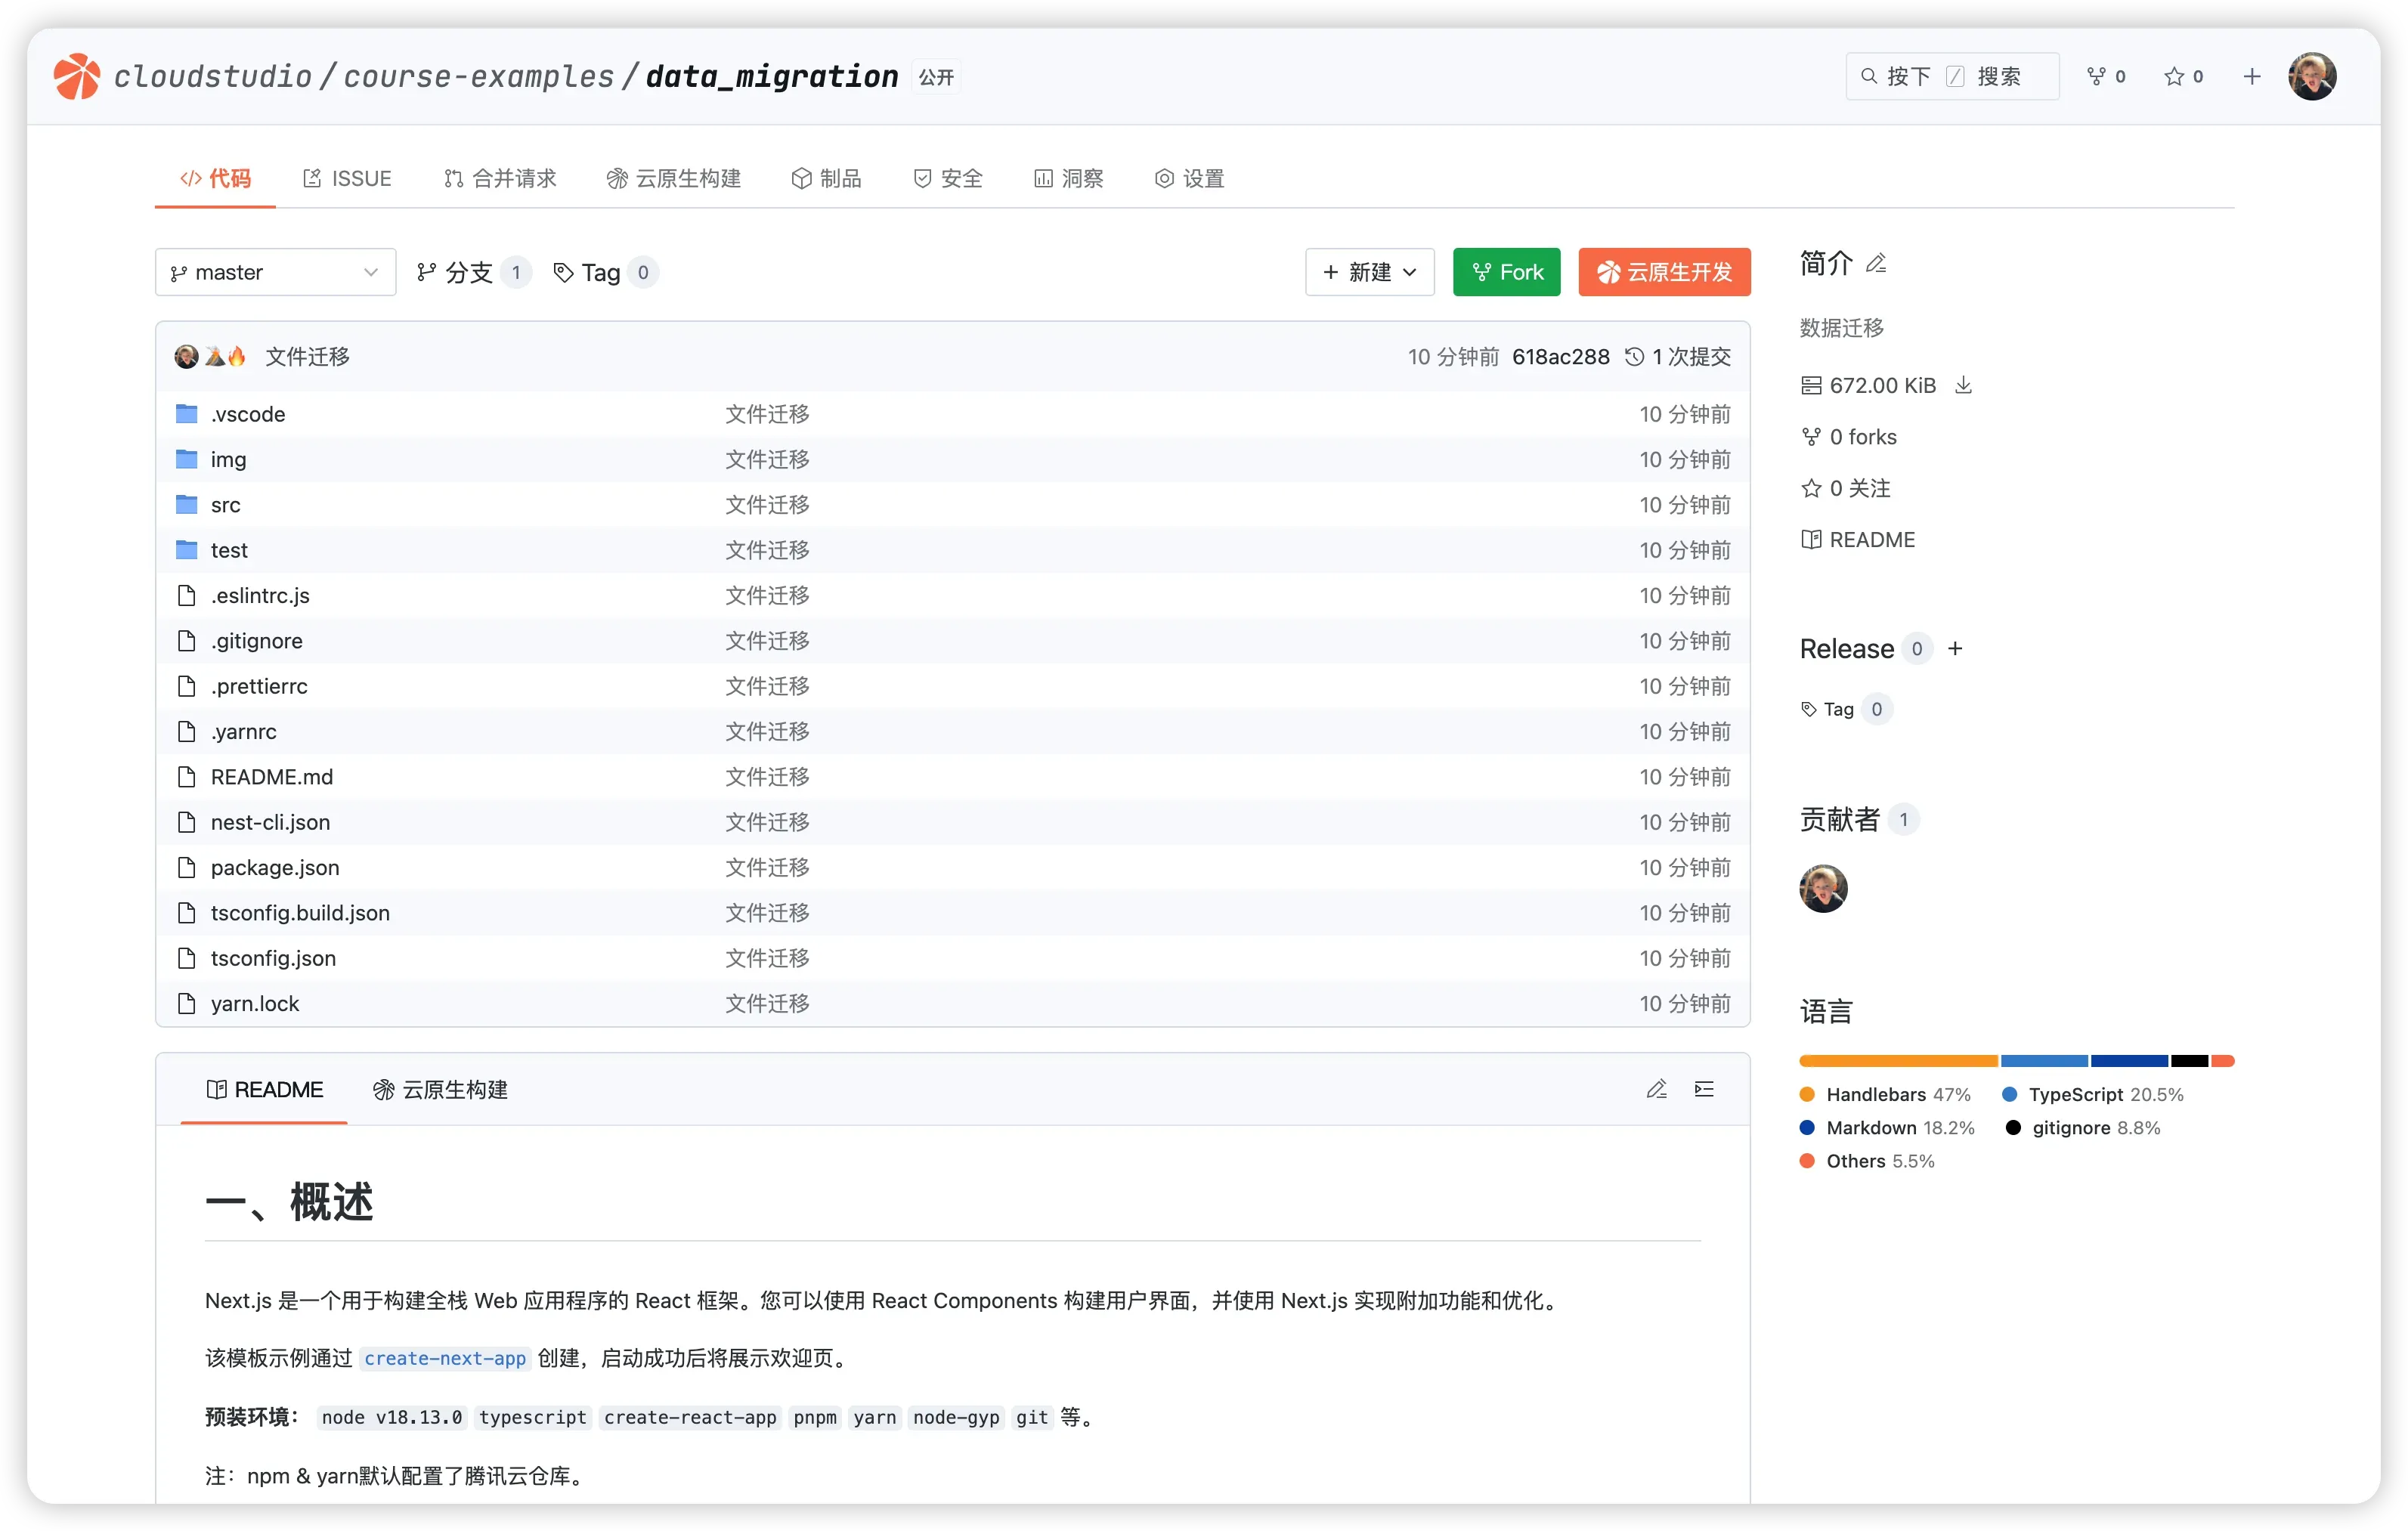Click the plus icon beside Release
Viewport: 2408px width, 1531px height.
[1955, 648]
